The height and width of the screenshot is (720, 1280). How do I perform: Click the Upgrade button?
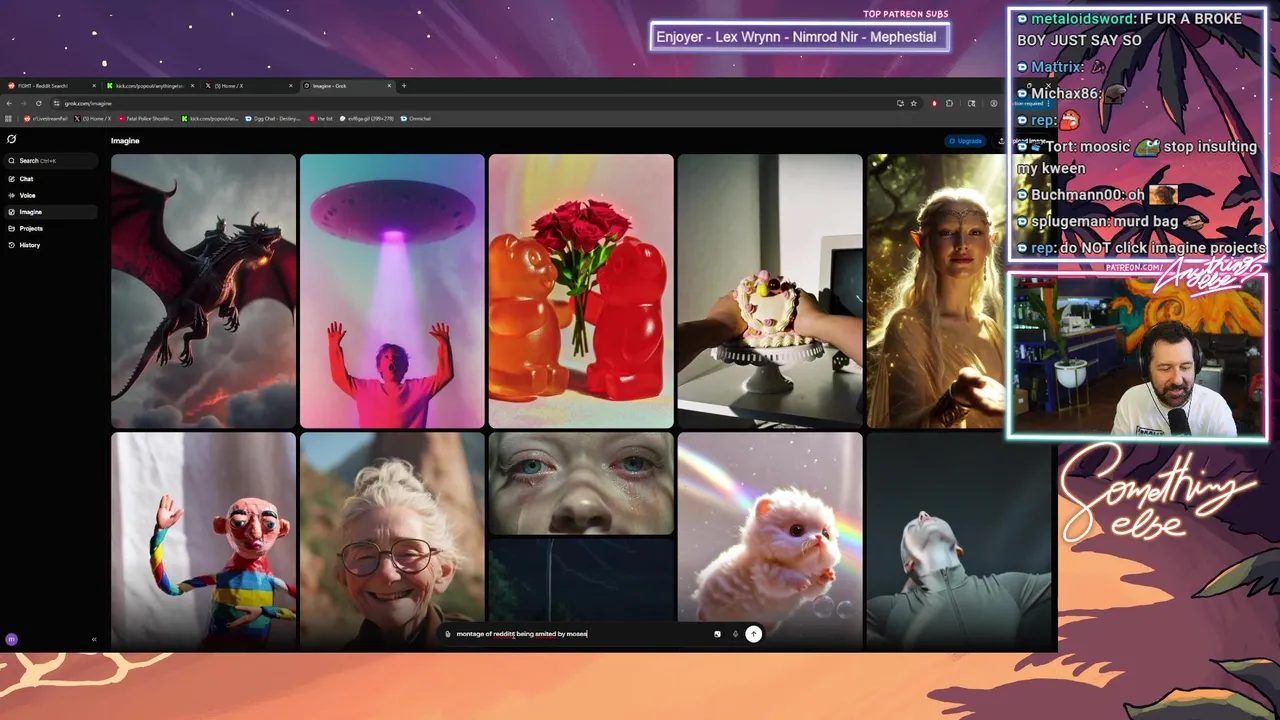pos(965,141)
